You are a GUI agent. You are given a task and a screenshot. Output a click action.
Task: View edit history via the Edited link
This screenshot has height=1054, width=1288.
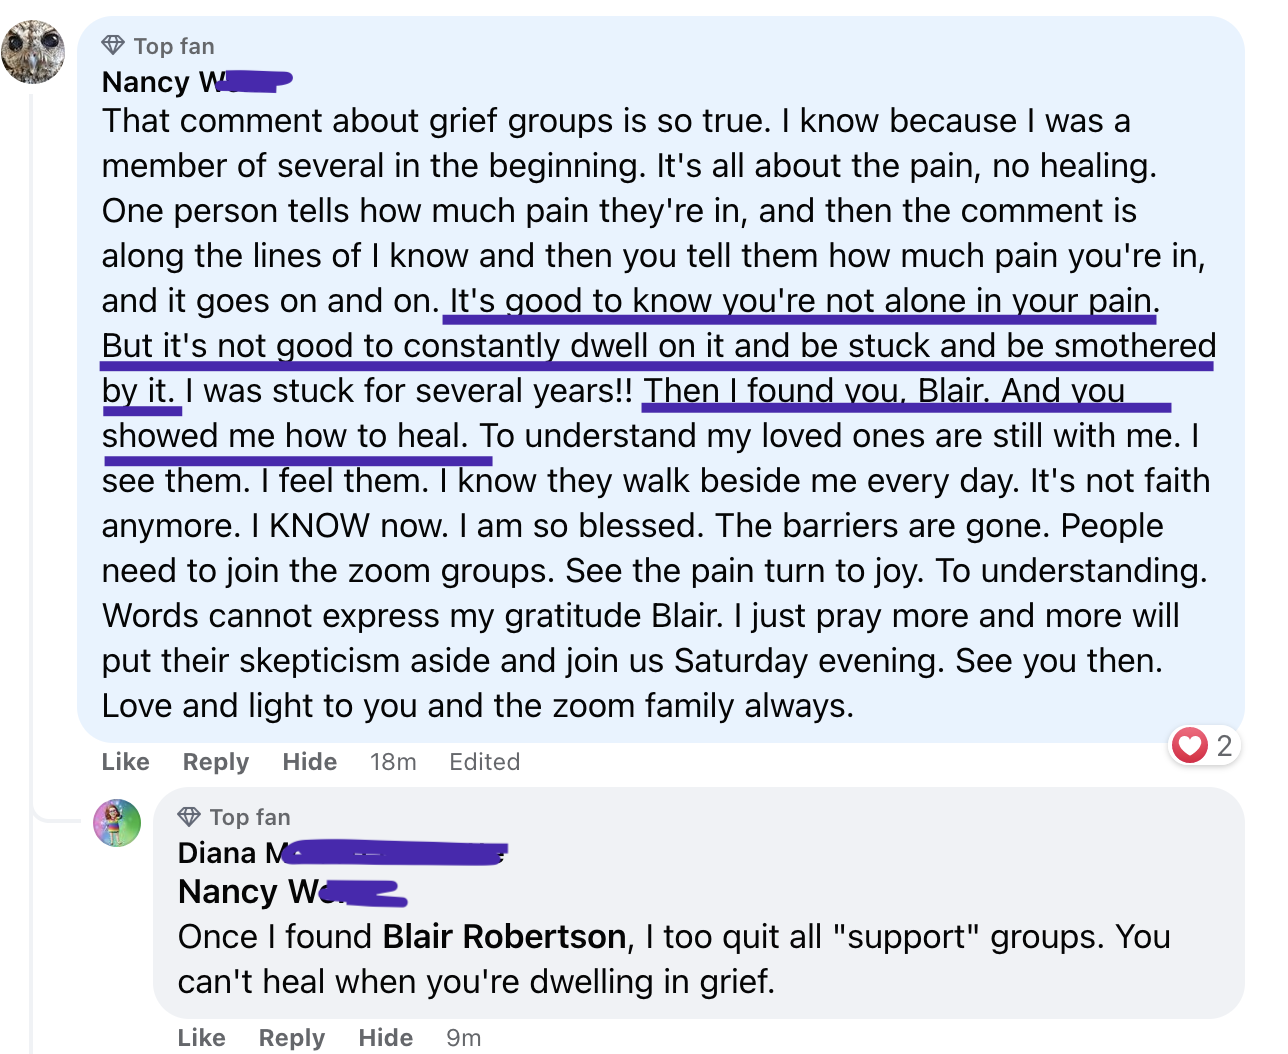(484, 762)
